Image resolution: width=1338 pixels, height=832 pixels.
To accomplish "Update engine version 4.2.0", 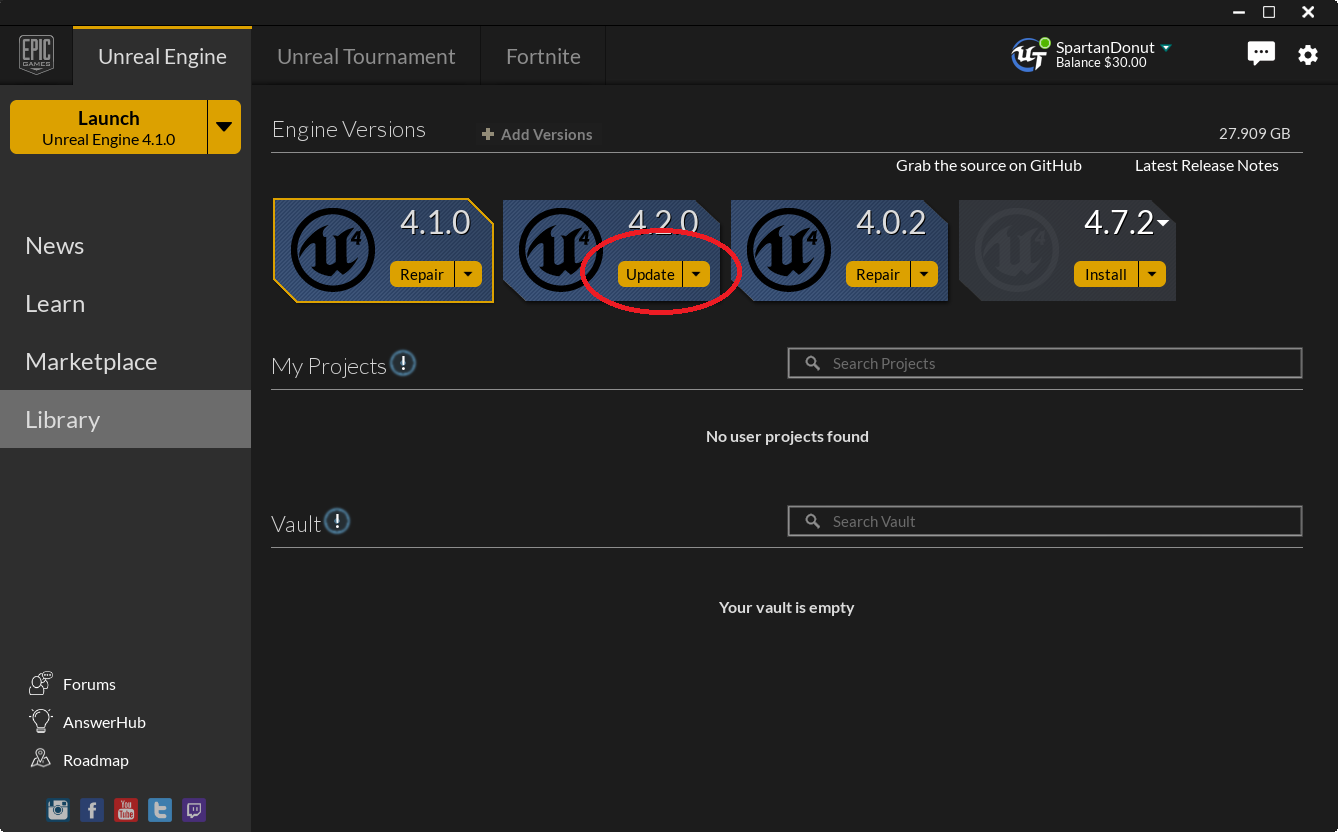I will click(650, 274).
